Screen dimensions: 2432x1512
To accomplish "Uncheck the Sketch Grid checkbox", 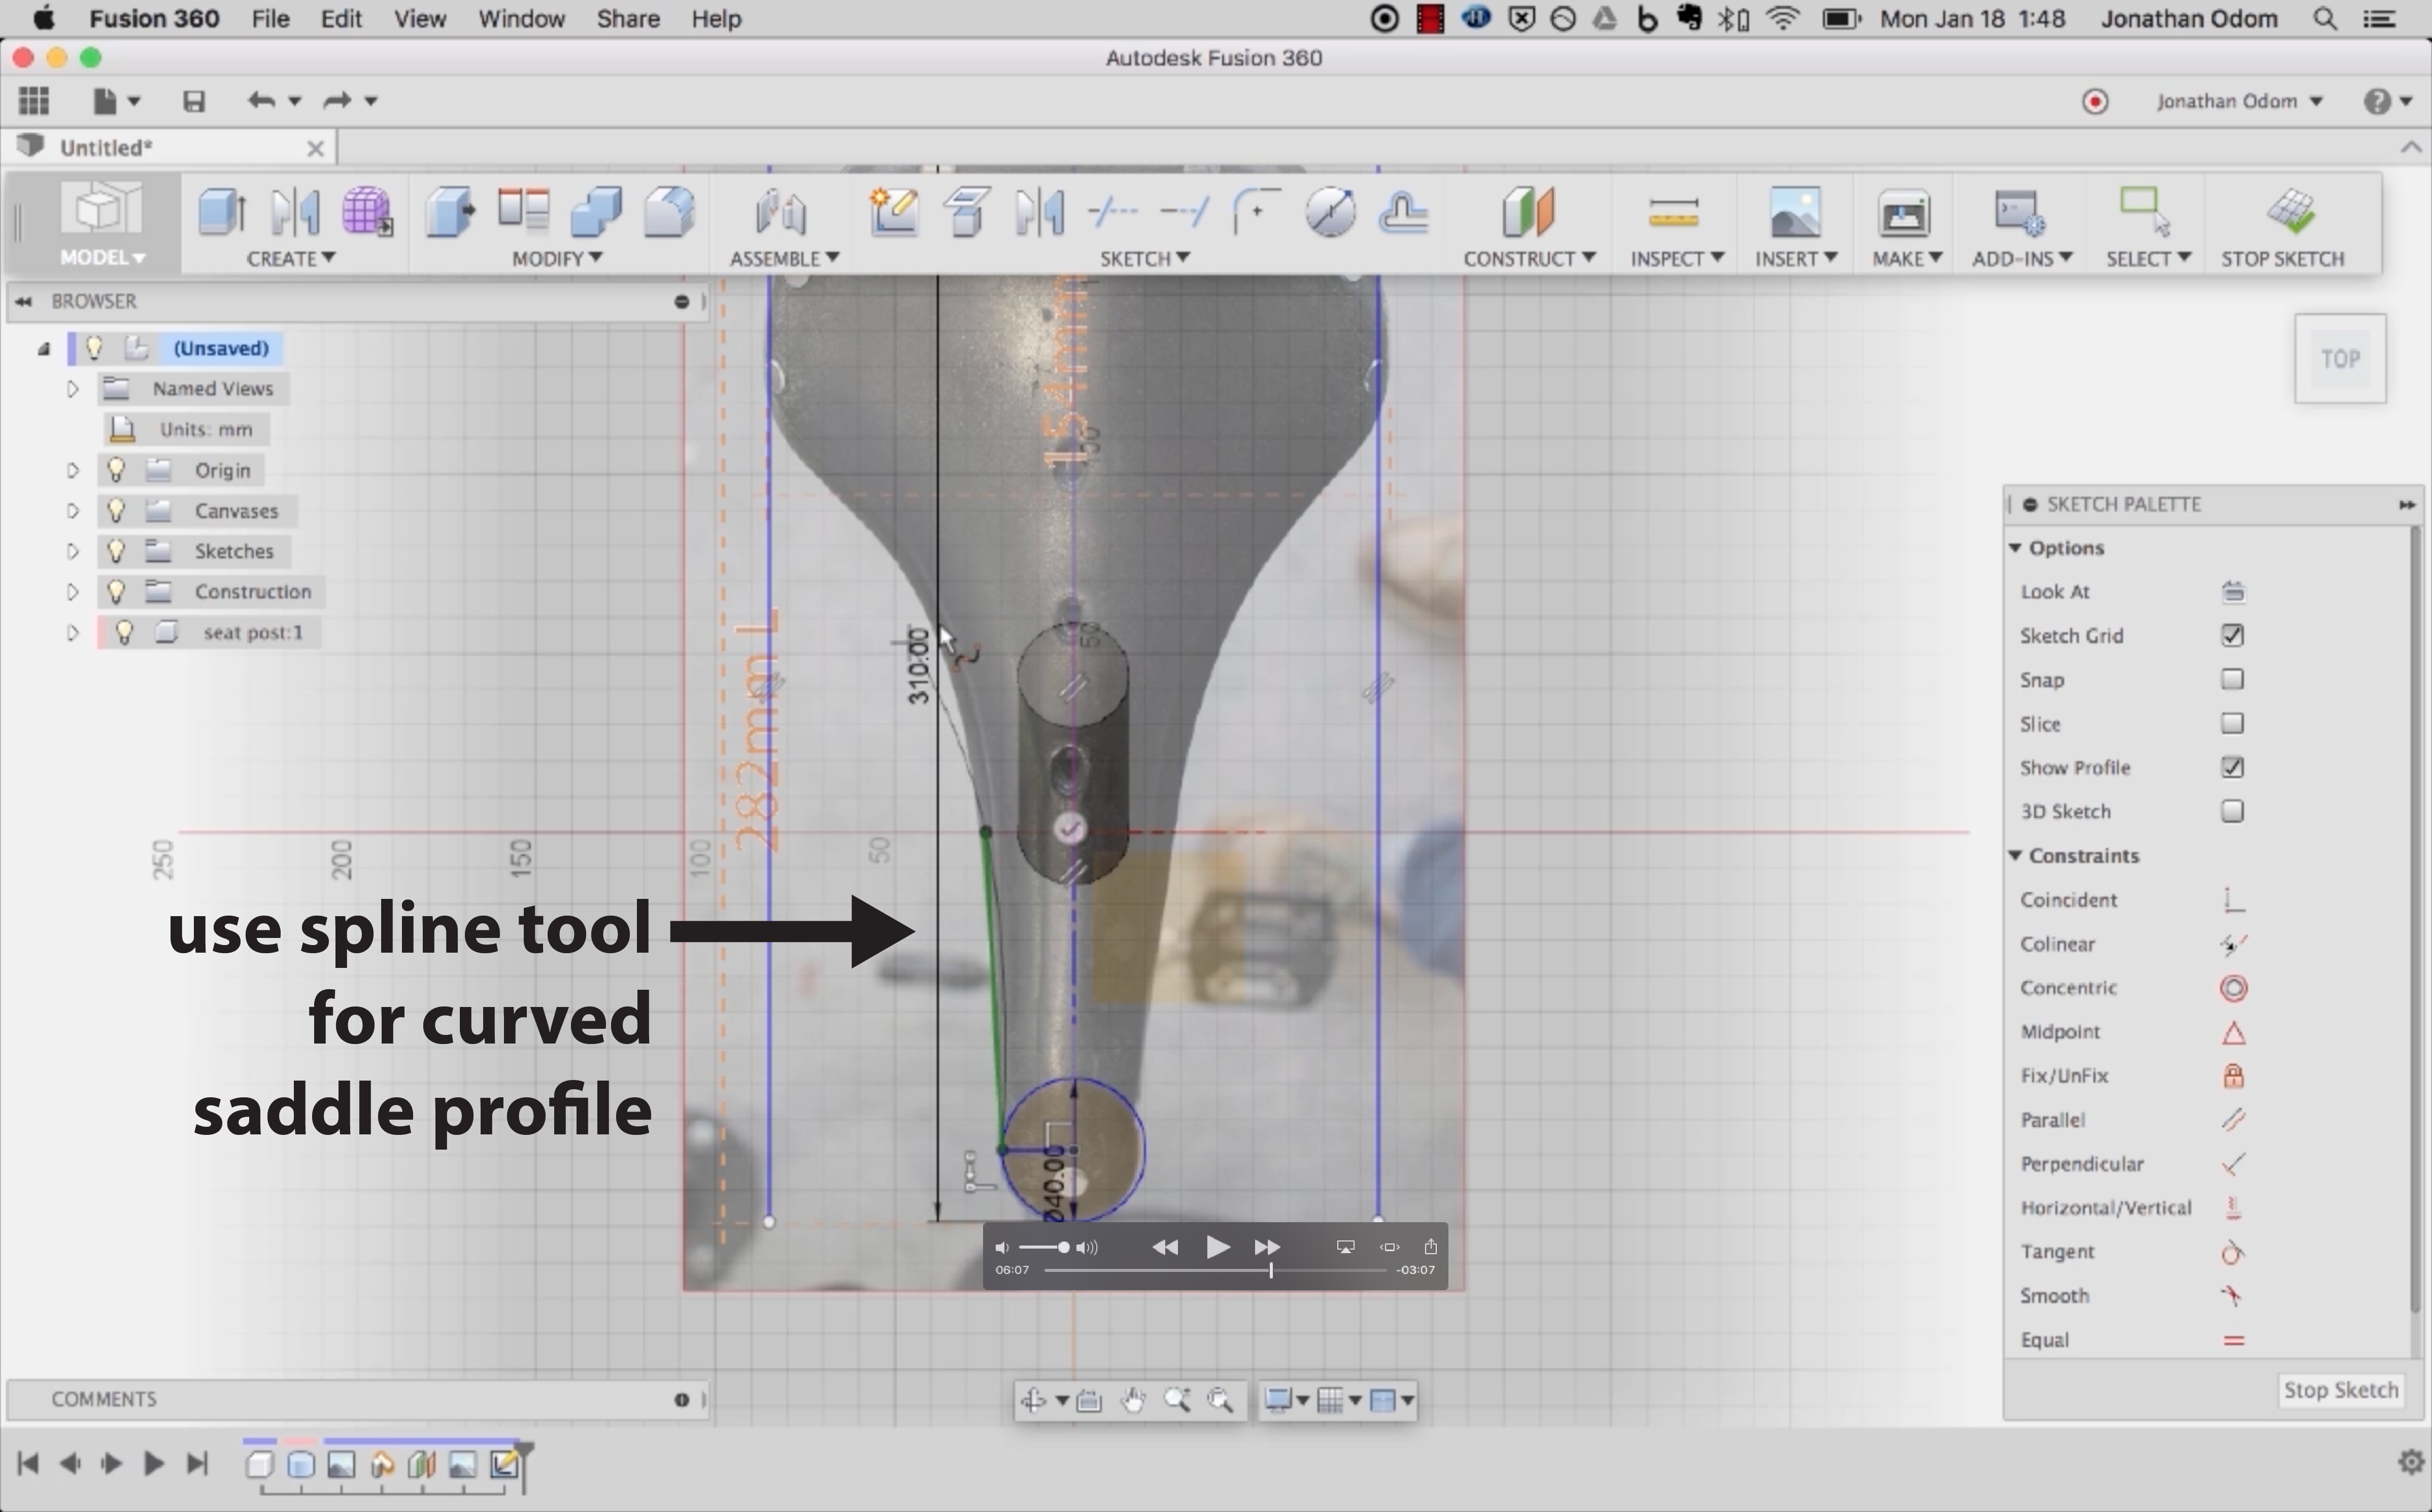I will point(2232,636).
